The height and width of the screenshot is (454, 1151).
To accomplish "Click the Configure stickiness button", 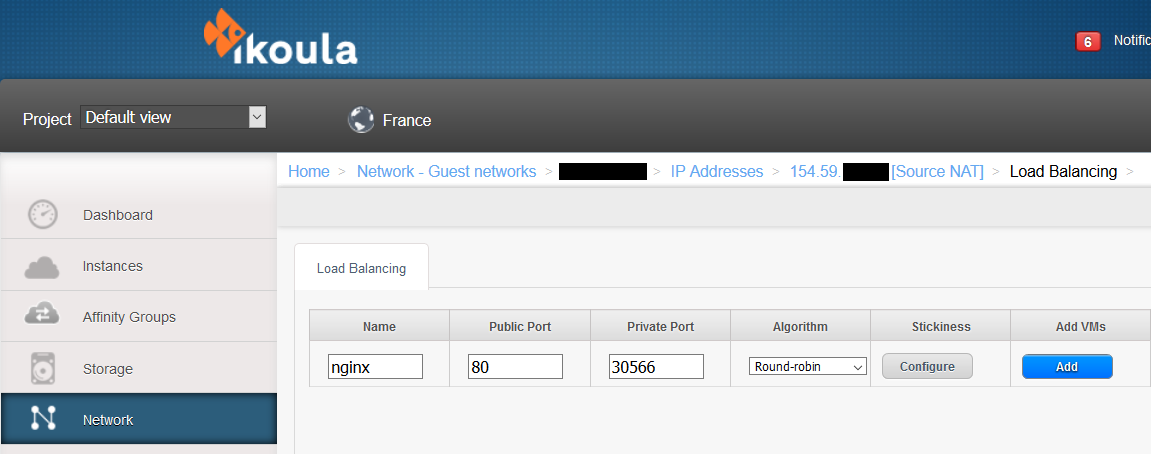I will point(927,367).
